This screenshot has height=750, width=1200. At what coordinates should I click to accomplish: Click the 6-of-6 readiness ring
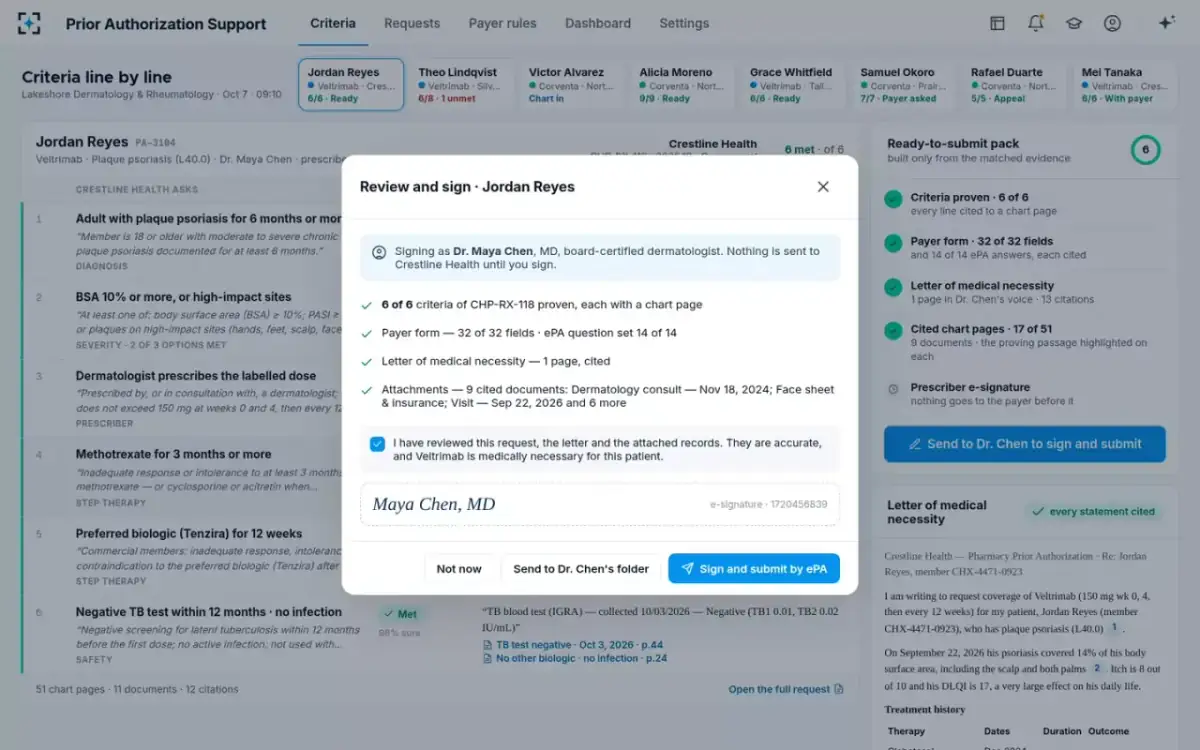(1145, 151)
